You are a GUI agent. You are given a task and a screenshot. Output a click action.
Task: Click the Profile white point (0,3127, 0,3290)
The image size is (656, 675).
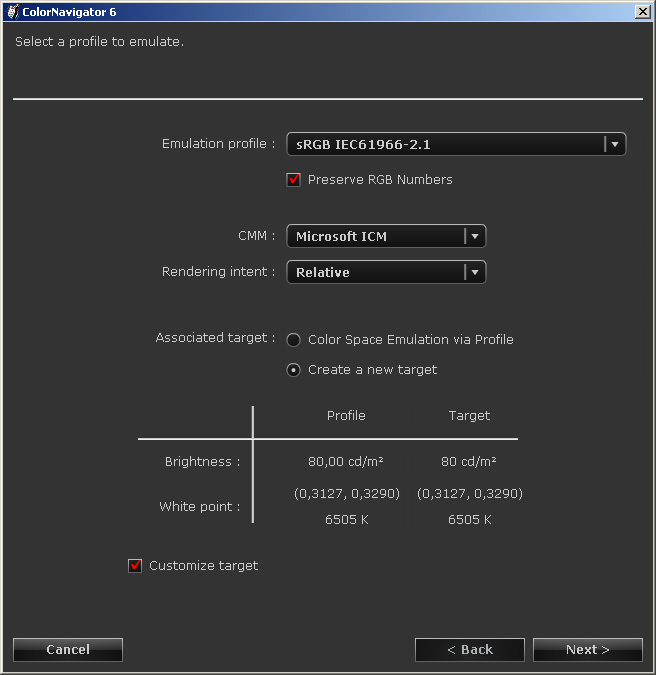tap(347, 493)
